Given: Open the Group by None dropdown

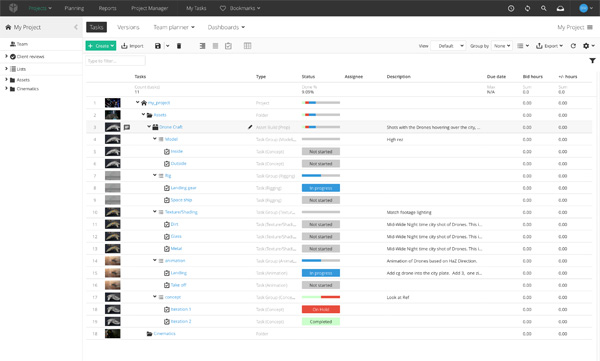Looking at the screenshot, I should pyautogui.click(x=502, y=46).
